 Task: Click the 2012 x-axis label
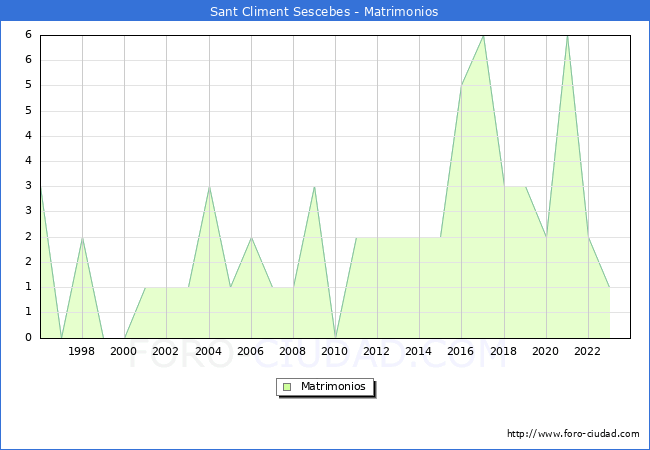click(376, 351)
